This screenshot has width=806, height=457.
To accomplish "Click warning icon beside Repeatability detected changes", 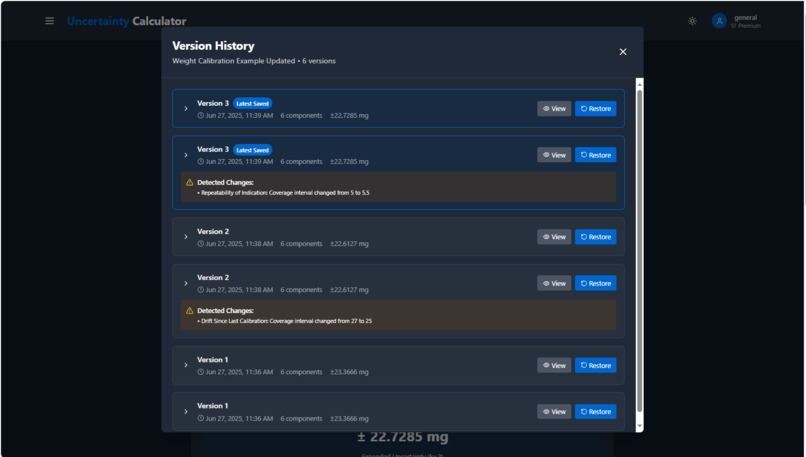I will click(189, 182).
